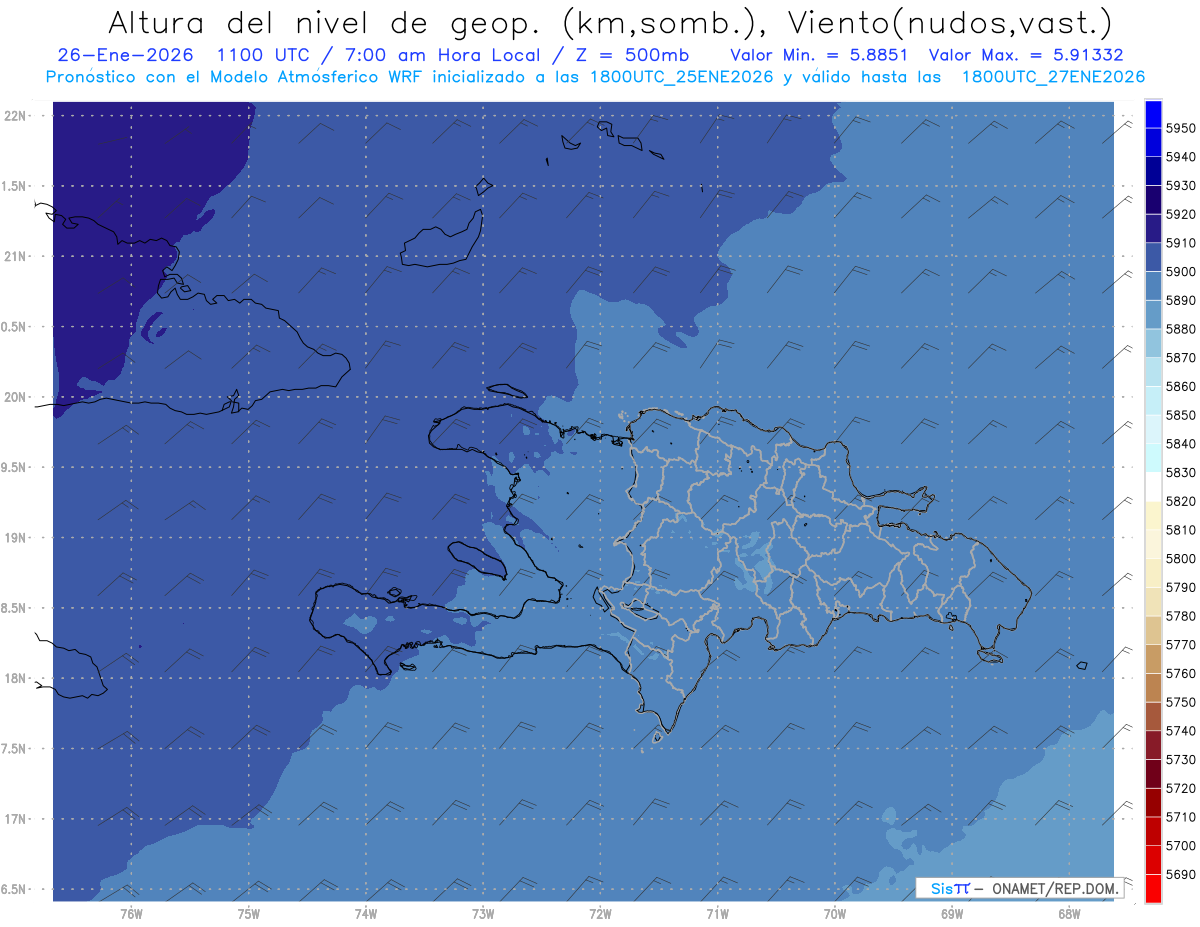Click the 'Valor Min. = 5.8851' text

click(x=819, y=55)
